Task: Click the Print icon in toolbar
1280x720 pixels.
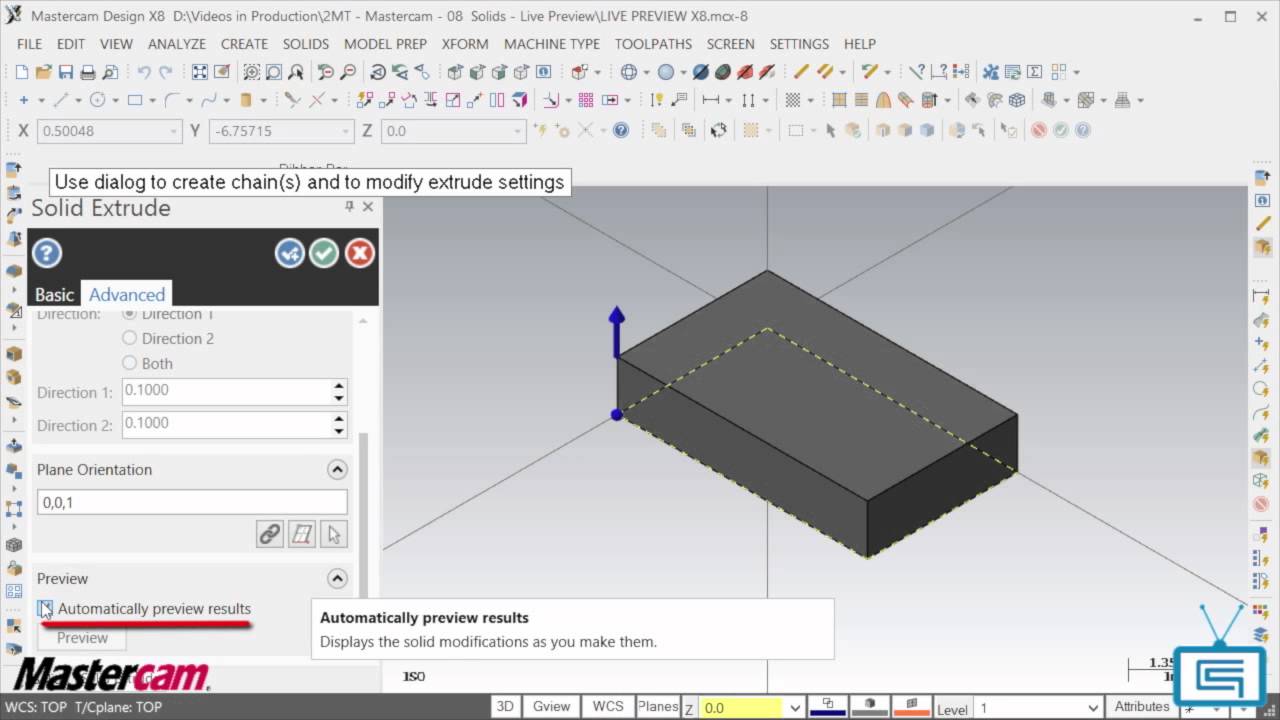Action: tap(87, 72)
